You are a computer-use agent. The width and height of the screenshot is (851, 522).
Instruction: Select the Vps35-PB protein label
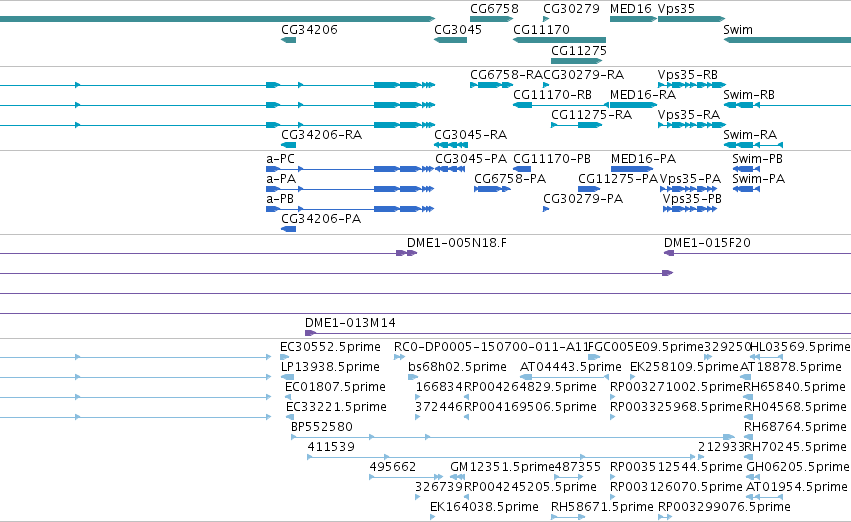692,200
